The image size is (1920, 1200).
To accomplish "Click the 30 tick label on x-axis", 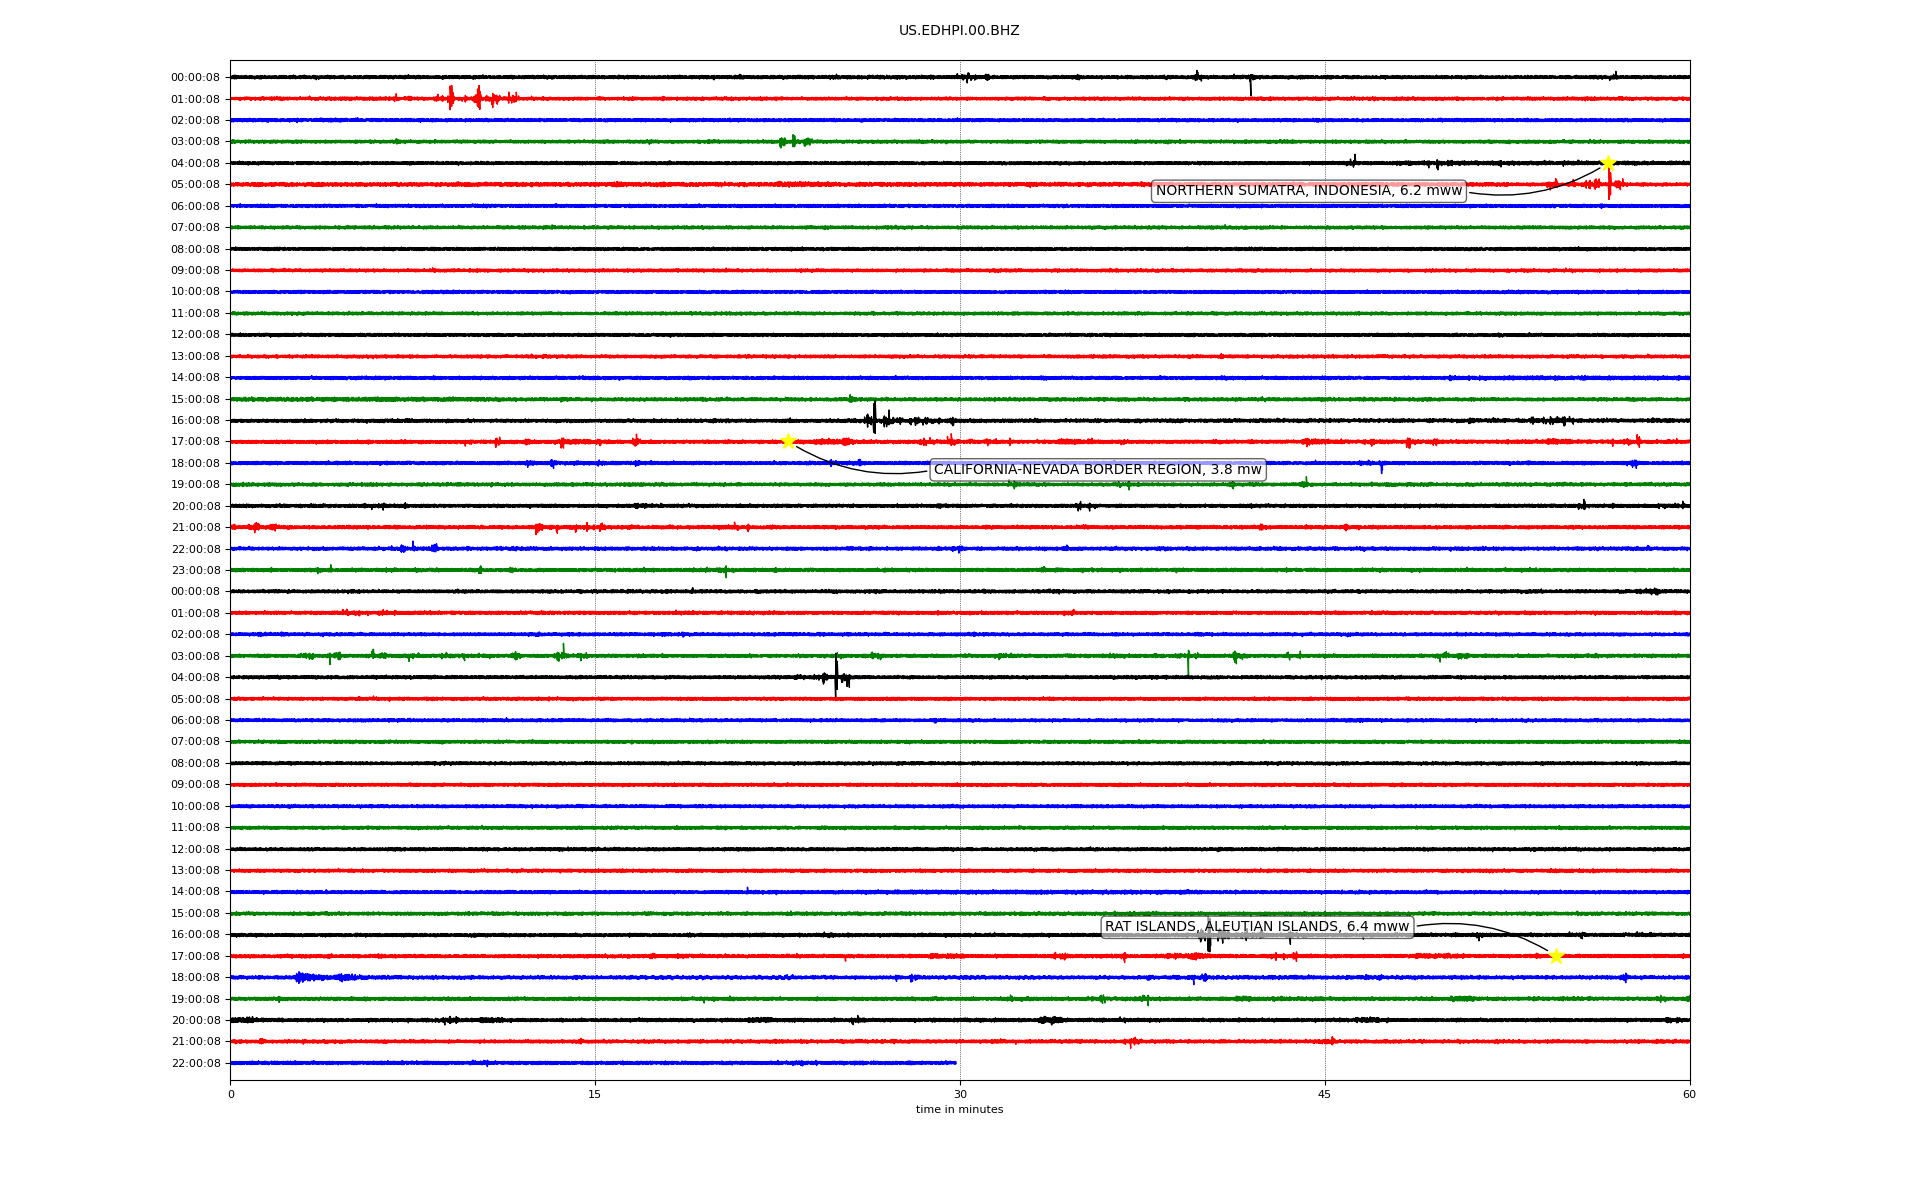I will tap(960, 1094).
